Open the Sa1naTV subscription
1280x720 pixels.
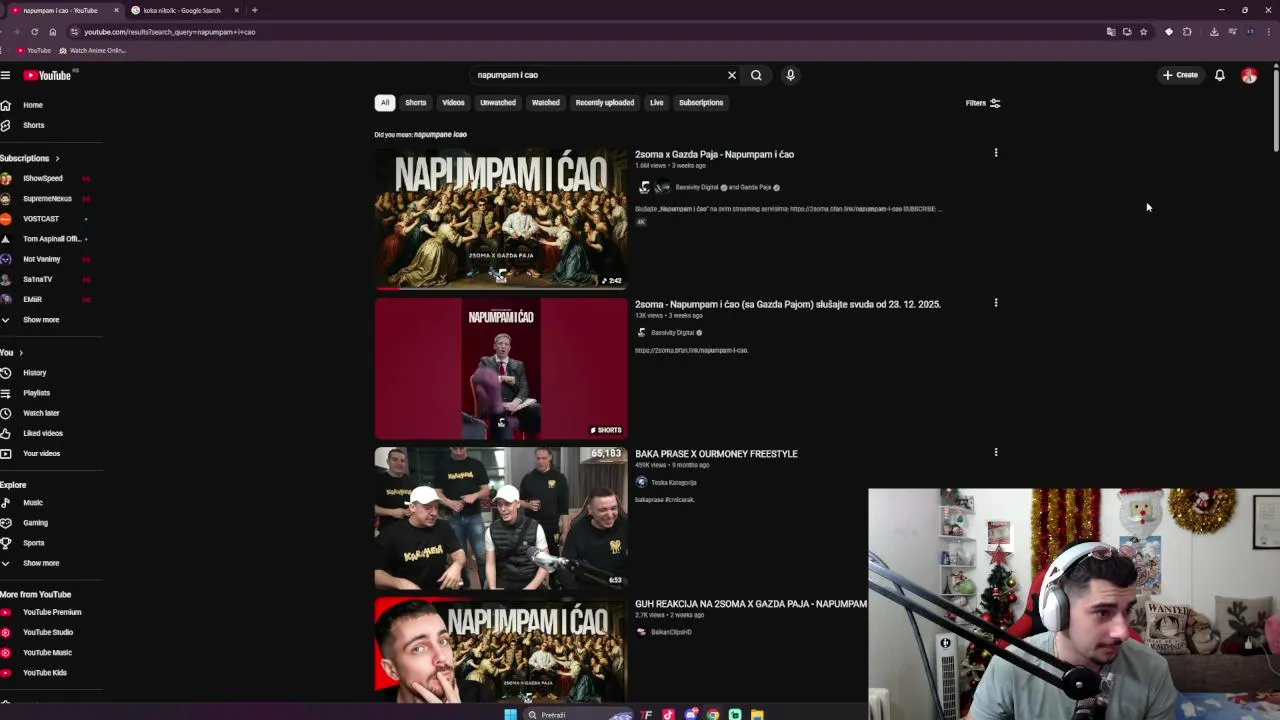pyautogui.click(x=37, y=279)
